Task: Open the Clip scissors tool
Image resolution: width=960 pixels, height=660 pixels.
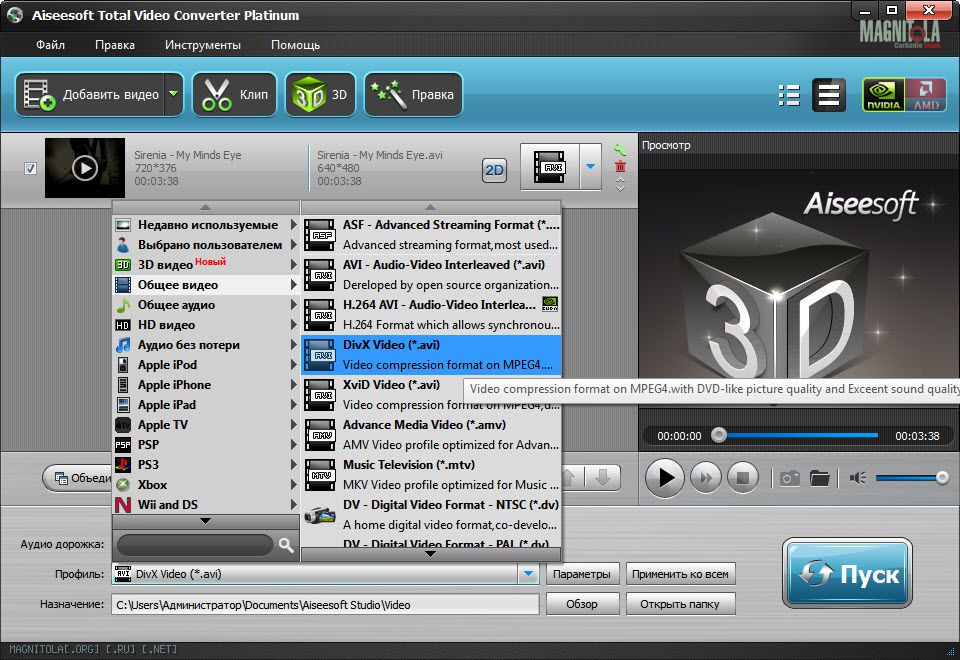Action: point(235,95)
